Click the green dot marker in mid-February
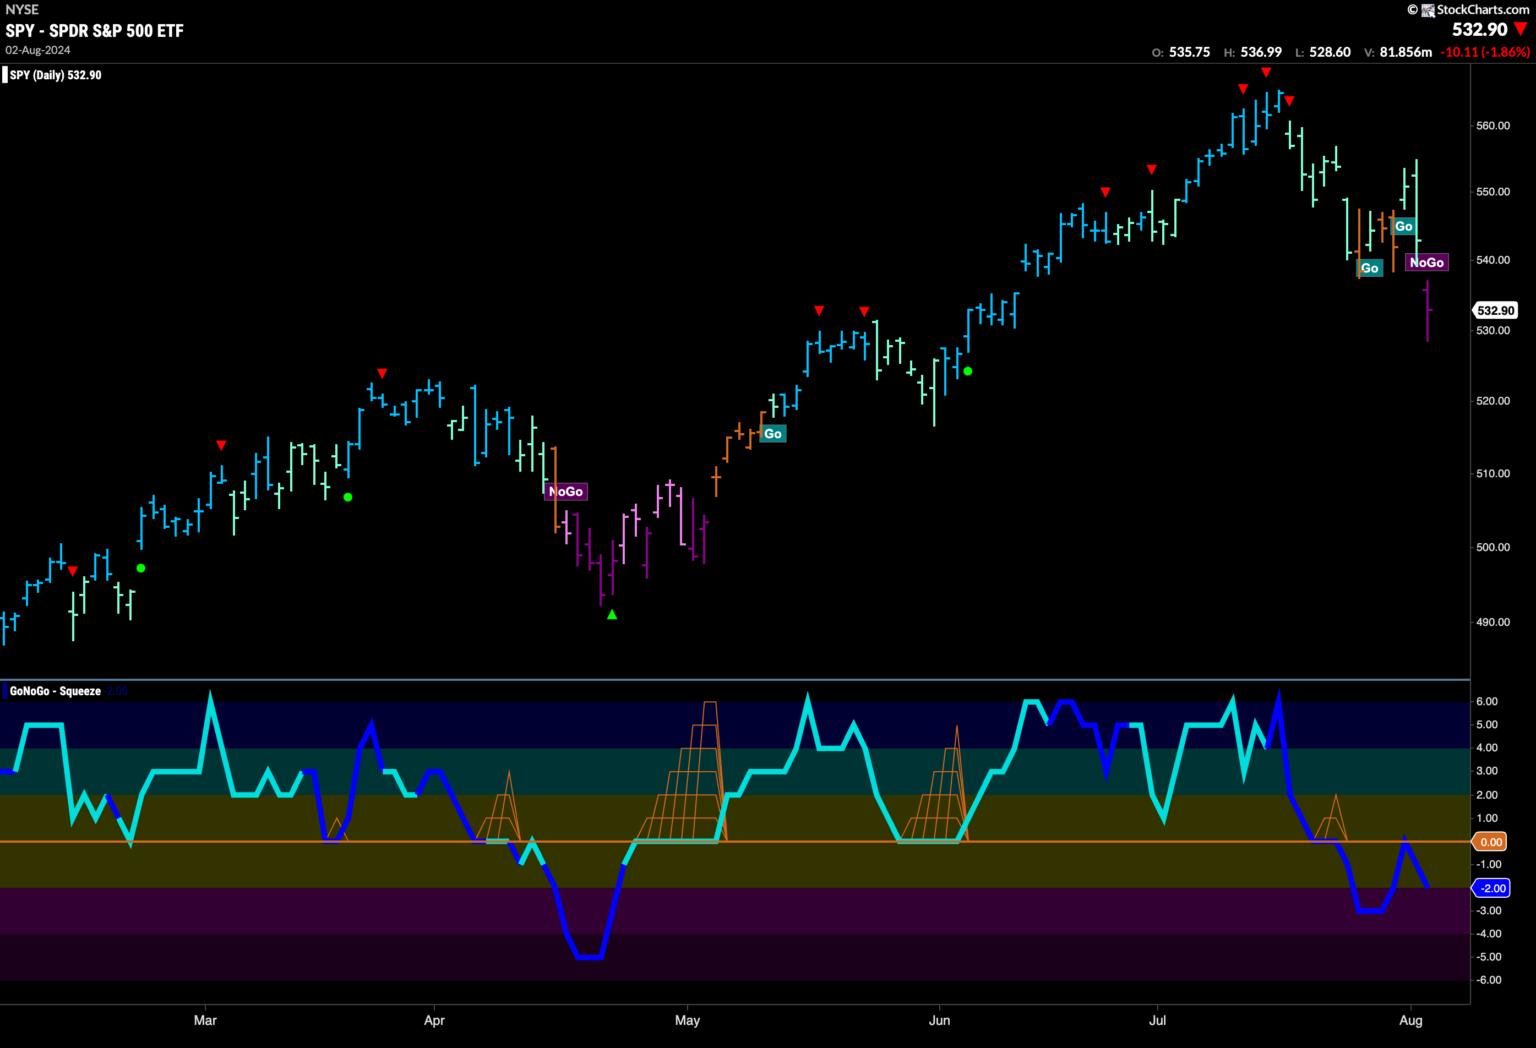Image resolution: width=1536 pixels, height=1048 pixels. [141, 568]
